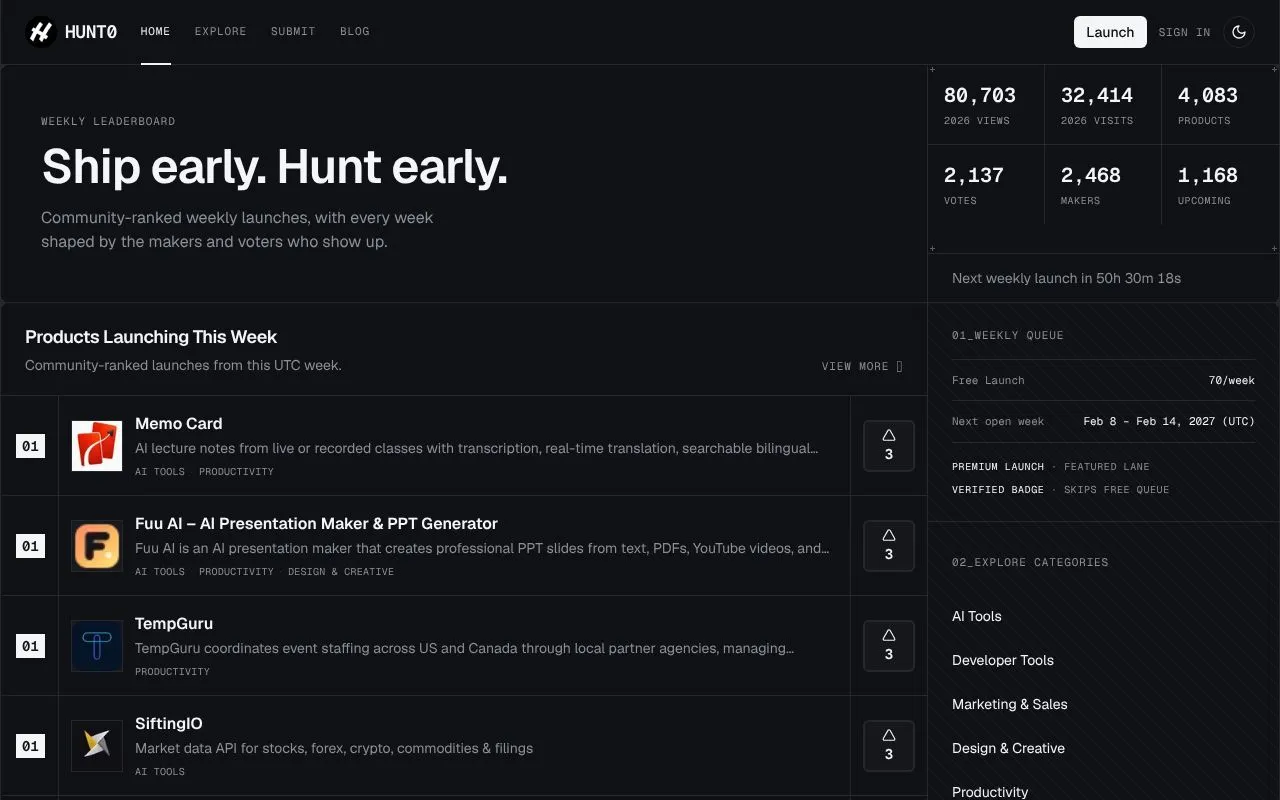Click the 1,168 upcoming stat
Image resolution: width=1280 pixels, height=800 pixels.
(x=1208, y=175)
